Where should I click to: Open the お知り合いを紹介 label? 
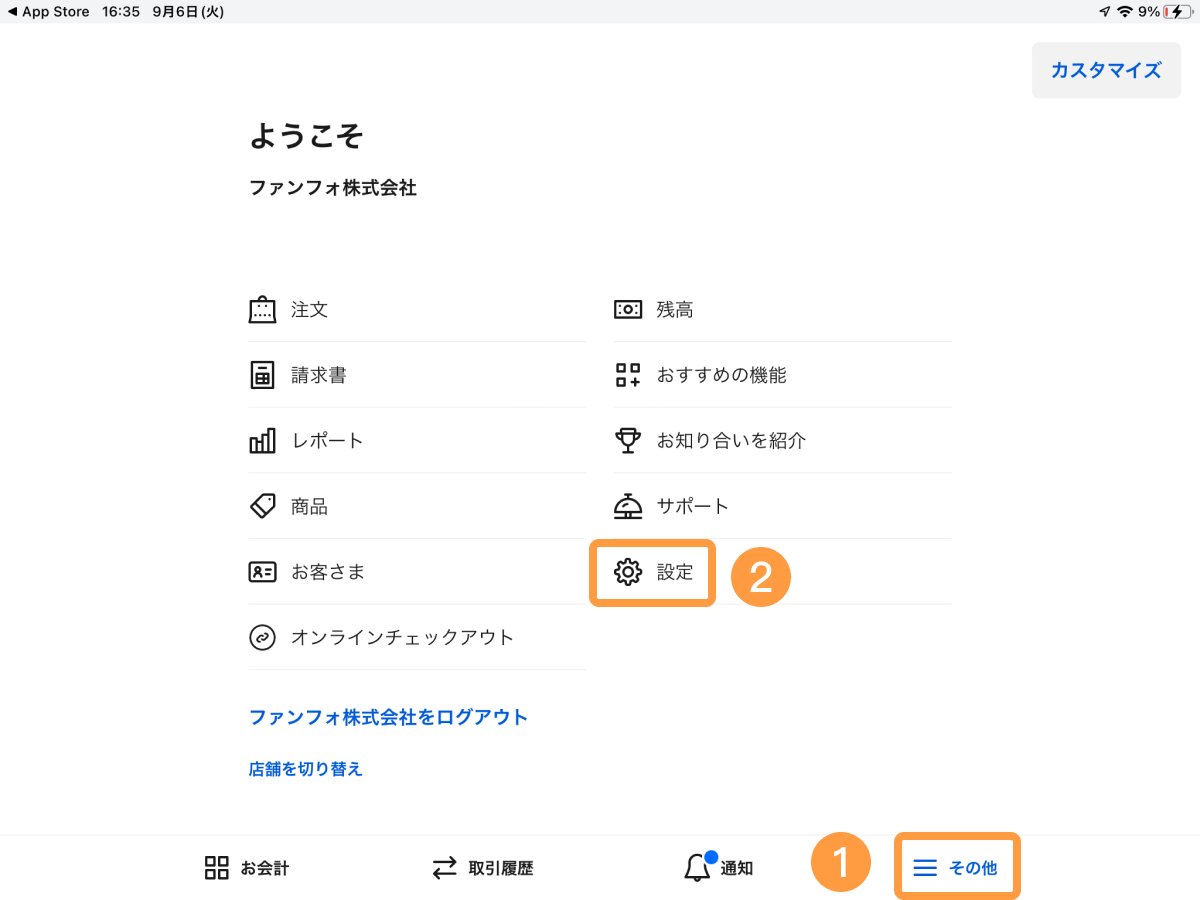[731, 441]
